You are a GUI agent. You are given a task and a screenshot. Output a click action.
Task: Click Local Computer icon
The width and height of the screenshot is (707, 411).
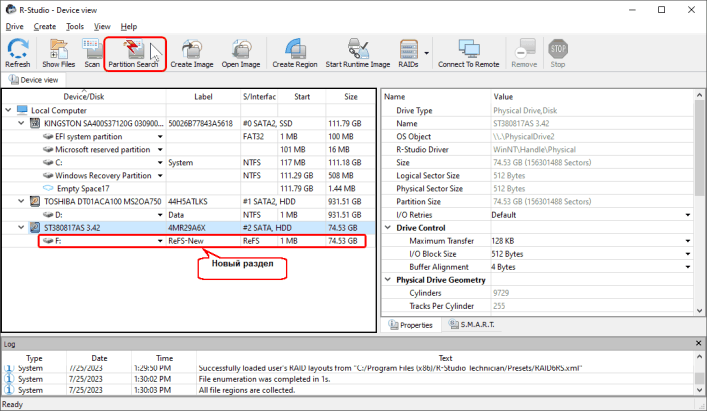(x=22, y=110)
